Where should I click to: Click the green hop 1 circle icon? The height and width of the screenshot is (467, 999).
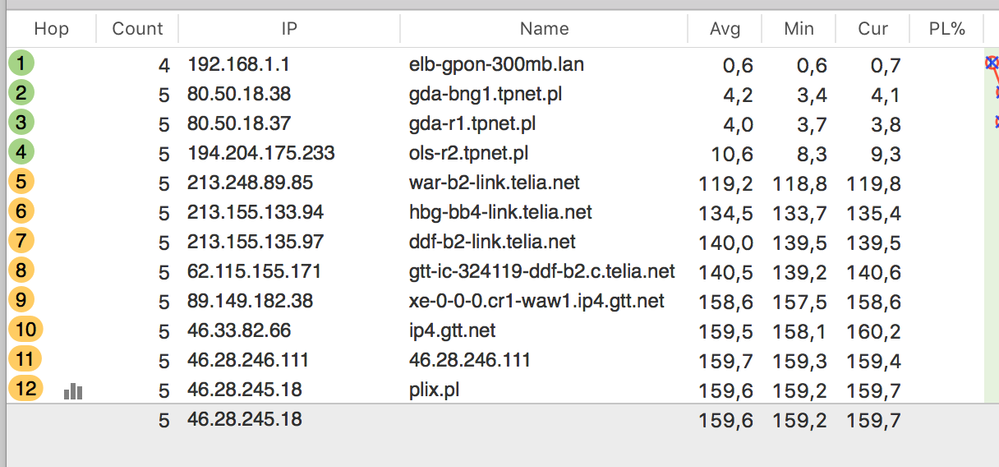tap(21, 64)
